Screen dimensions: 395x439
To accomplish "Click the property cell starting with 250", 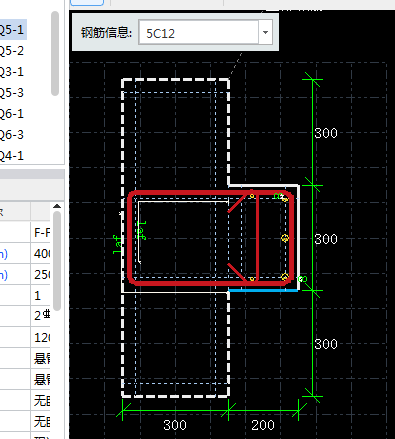I will [41, 275].
